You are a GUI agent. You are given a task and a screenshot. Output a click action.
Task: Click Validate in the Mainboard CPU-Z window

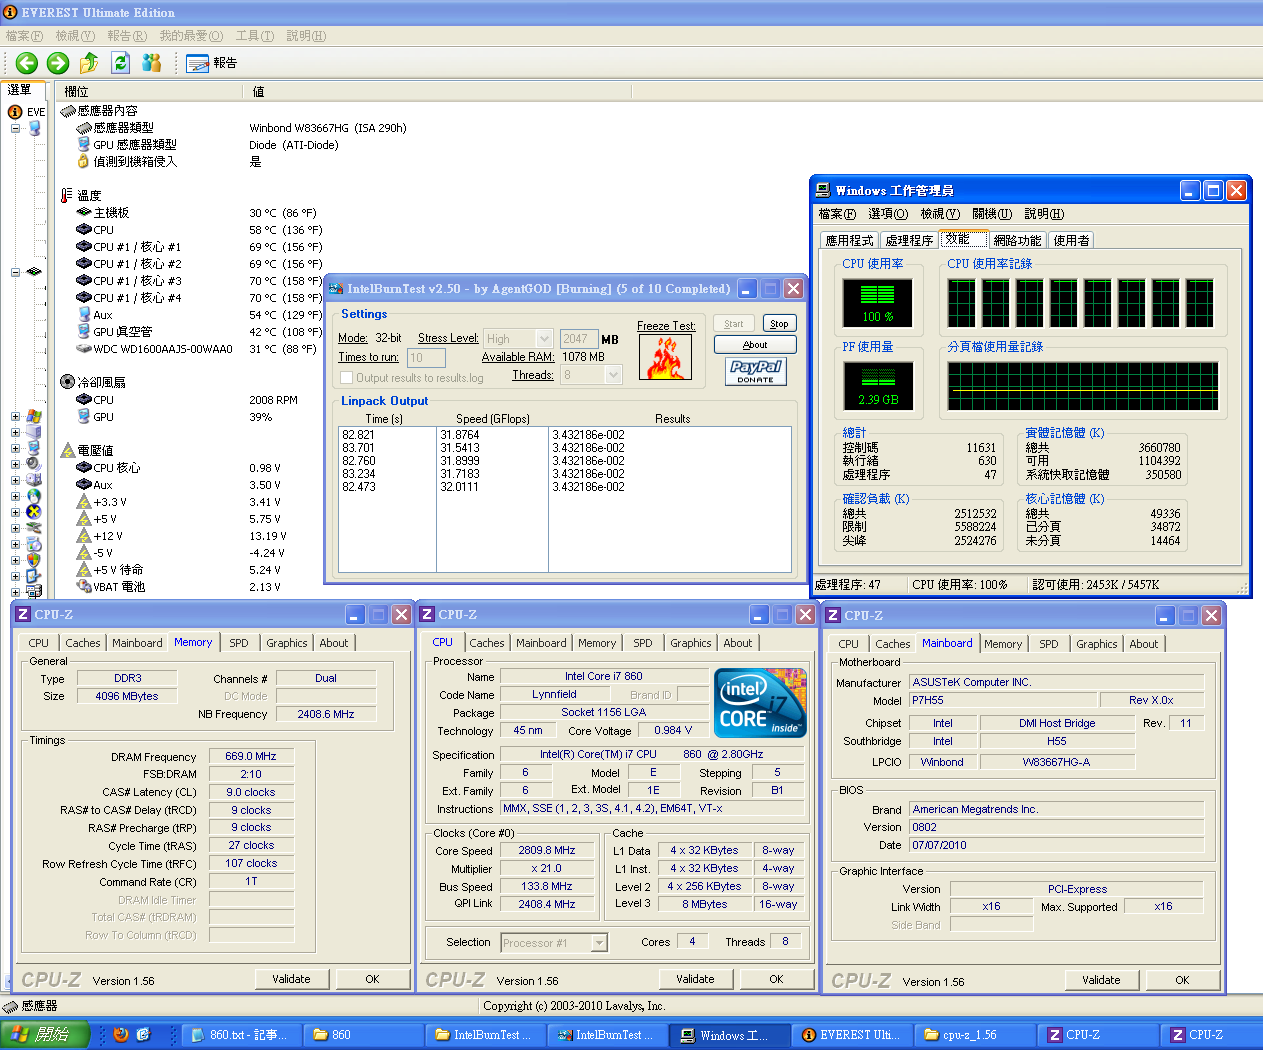1101,980
